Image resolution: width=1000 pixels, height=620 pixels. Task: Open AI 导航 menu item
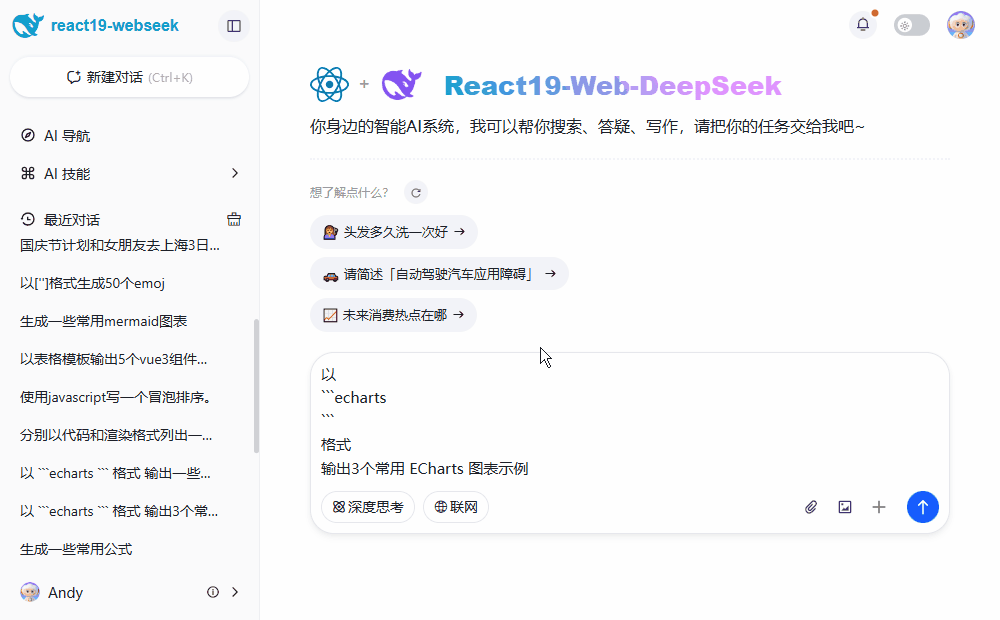tap(129, 135)
